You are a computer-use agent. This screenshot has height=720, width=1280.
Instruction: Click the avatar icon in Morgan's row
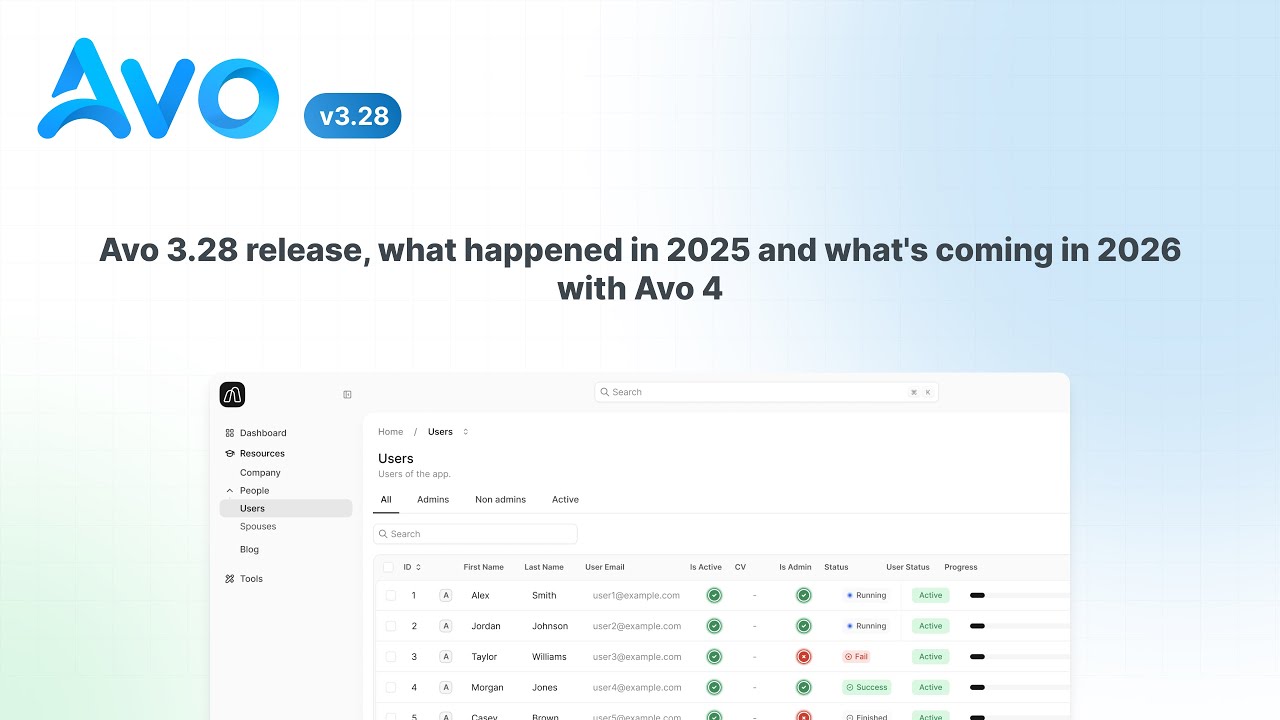[446, 688]
